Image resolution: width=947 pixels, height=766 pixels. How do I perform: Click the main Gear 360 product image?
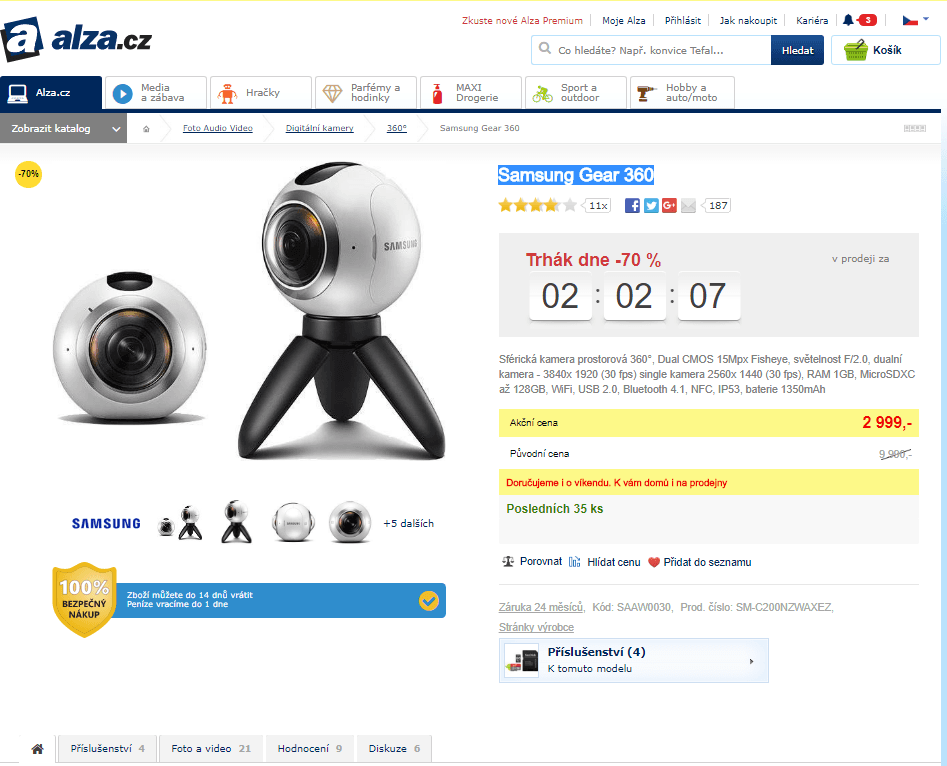tap(249, 311)
